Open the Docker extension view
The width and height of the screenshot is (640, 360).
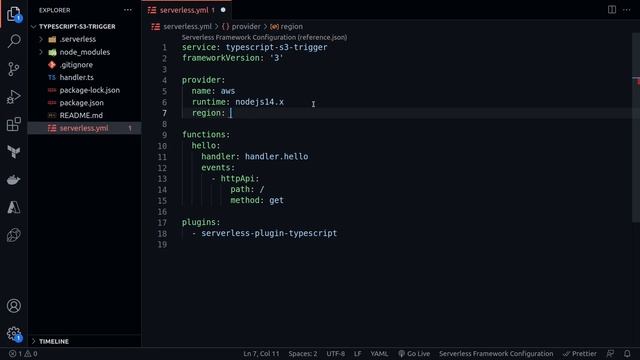(14, 180)
